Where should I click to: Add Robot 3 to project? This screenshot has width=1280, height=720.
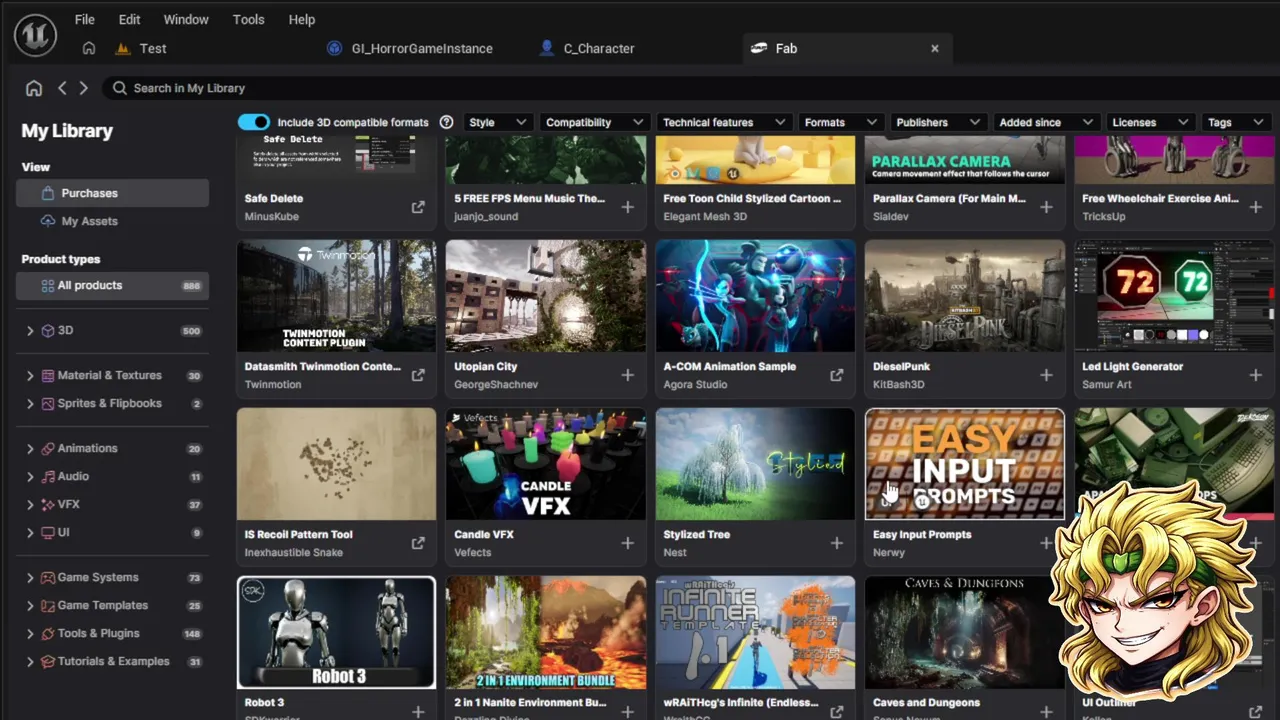(418, 711)
